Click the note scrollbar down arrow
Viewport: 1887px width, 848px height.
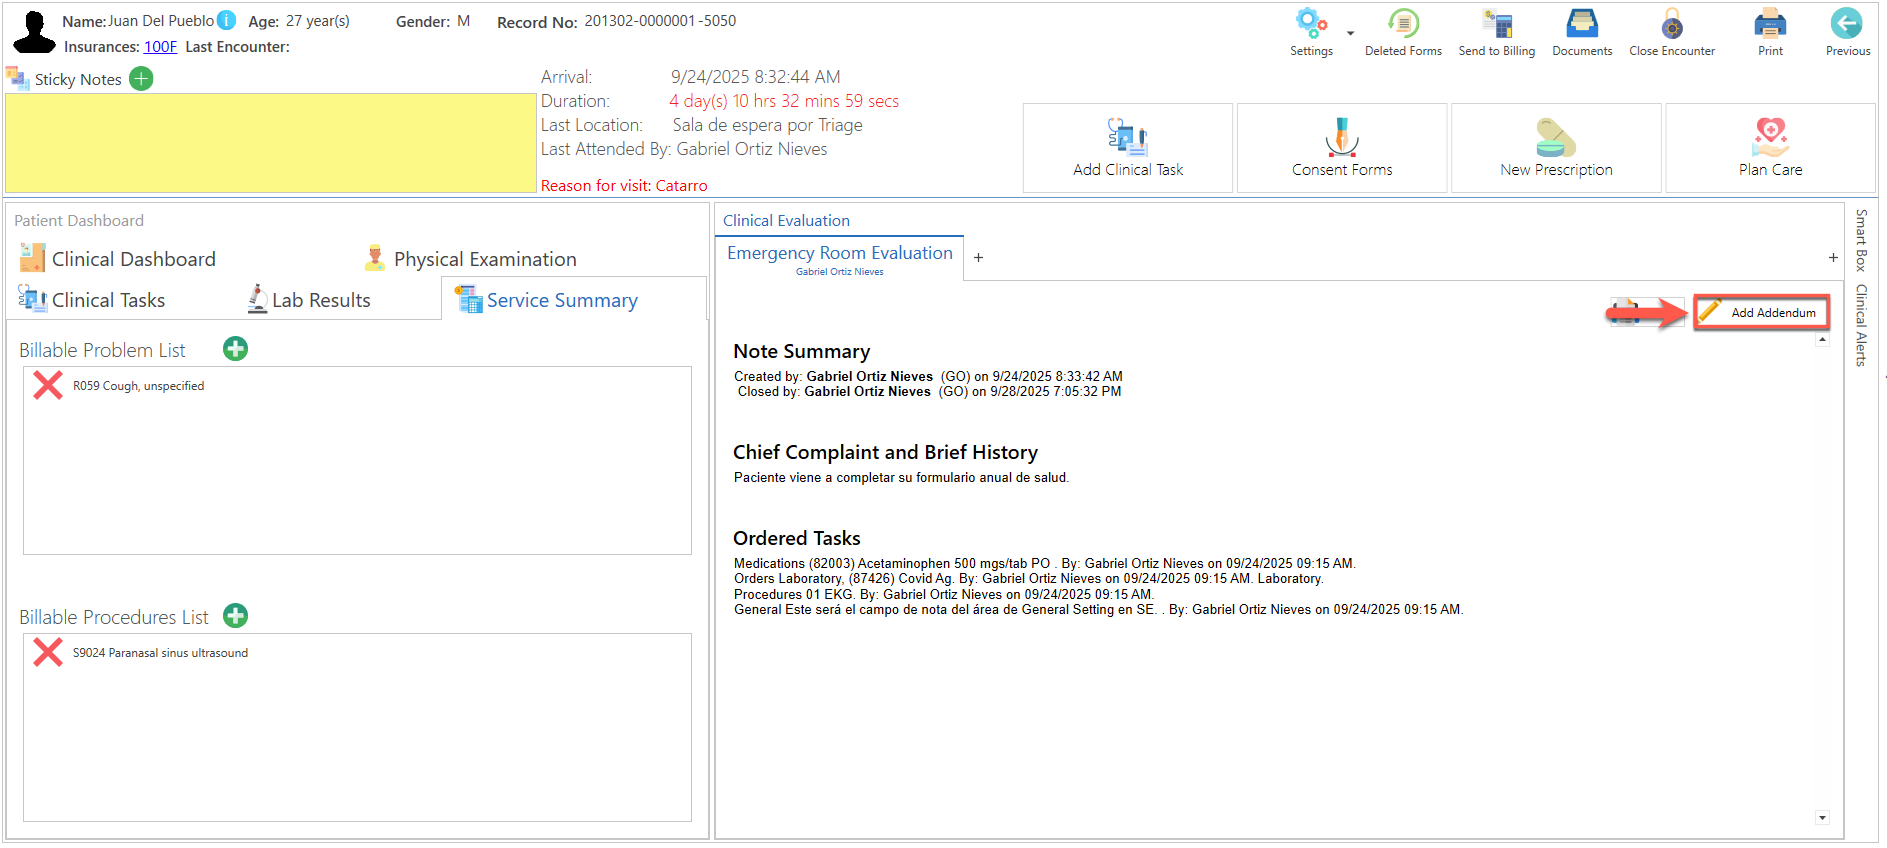[x=1822, y=818]
